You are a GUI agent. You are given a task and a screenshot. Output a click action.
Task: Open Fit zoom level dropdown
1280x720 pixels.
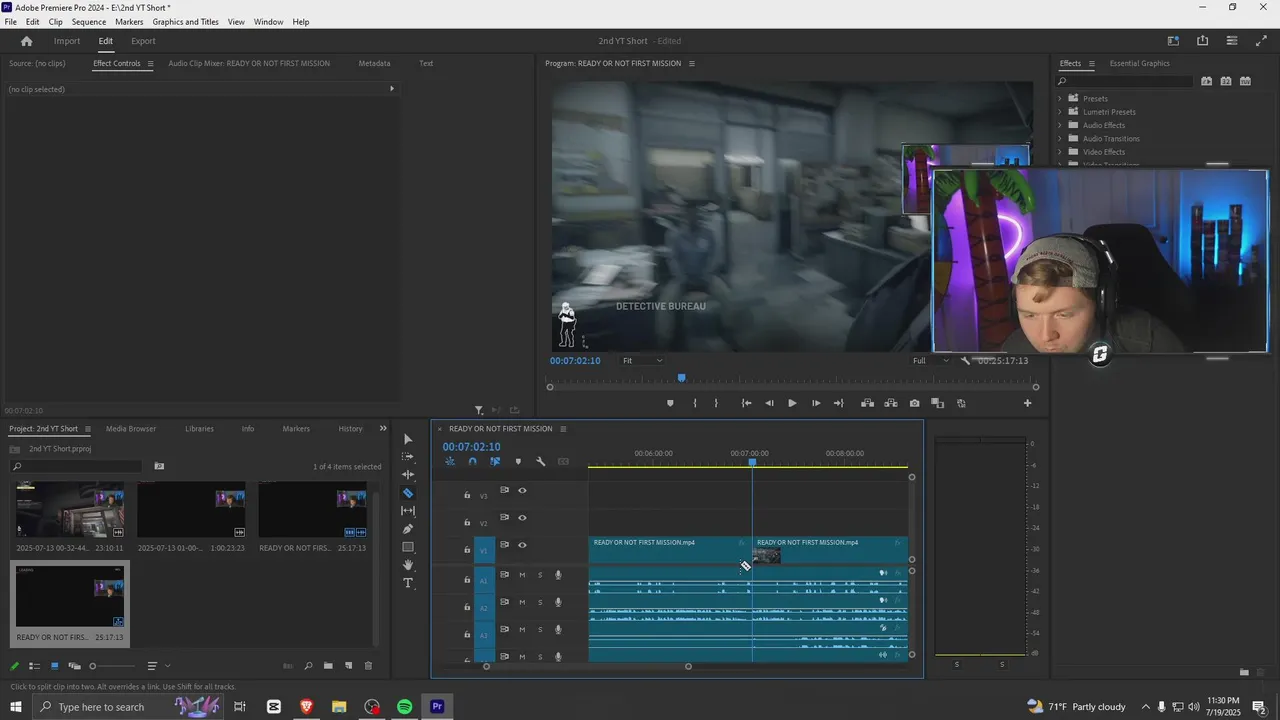[x=642, y=361]
